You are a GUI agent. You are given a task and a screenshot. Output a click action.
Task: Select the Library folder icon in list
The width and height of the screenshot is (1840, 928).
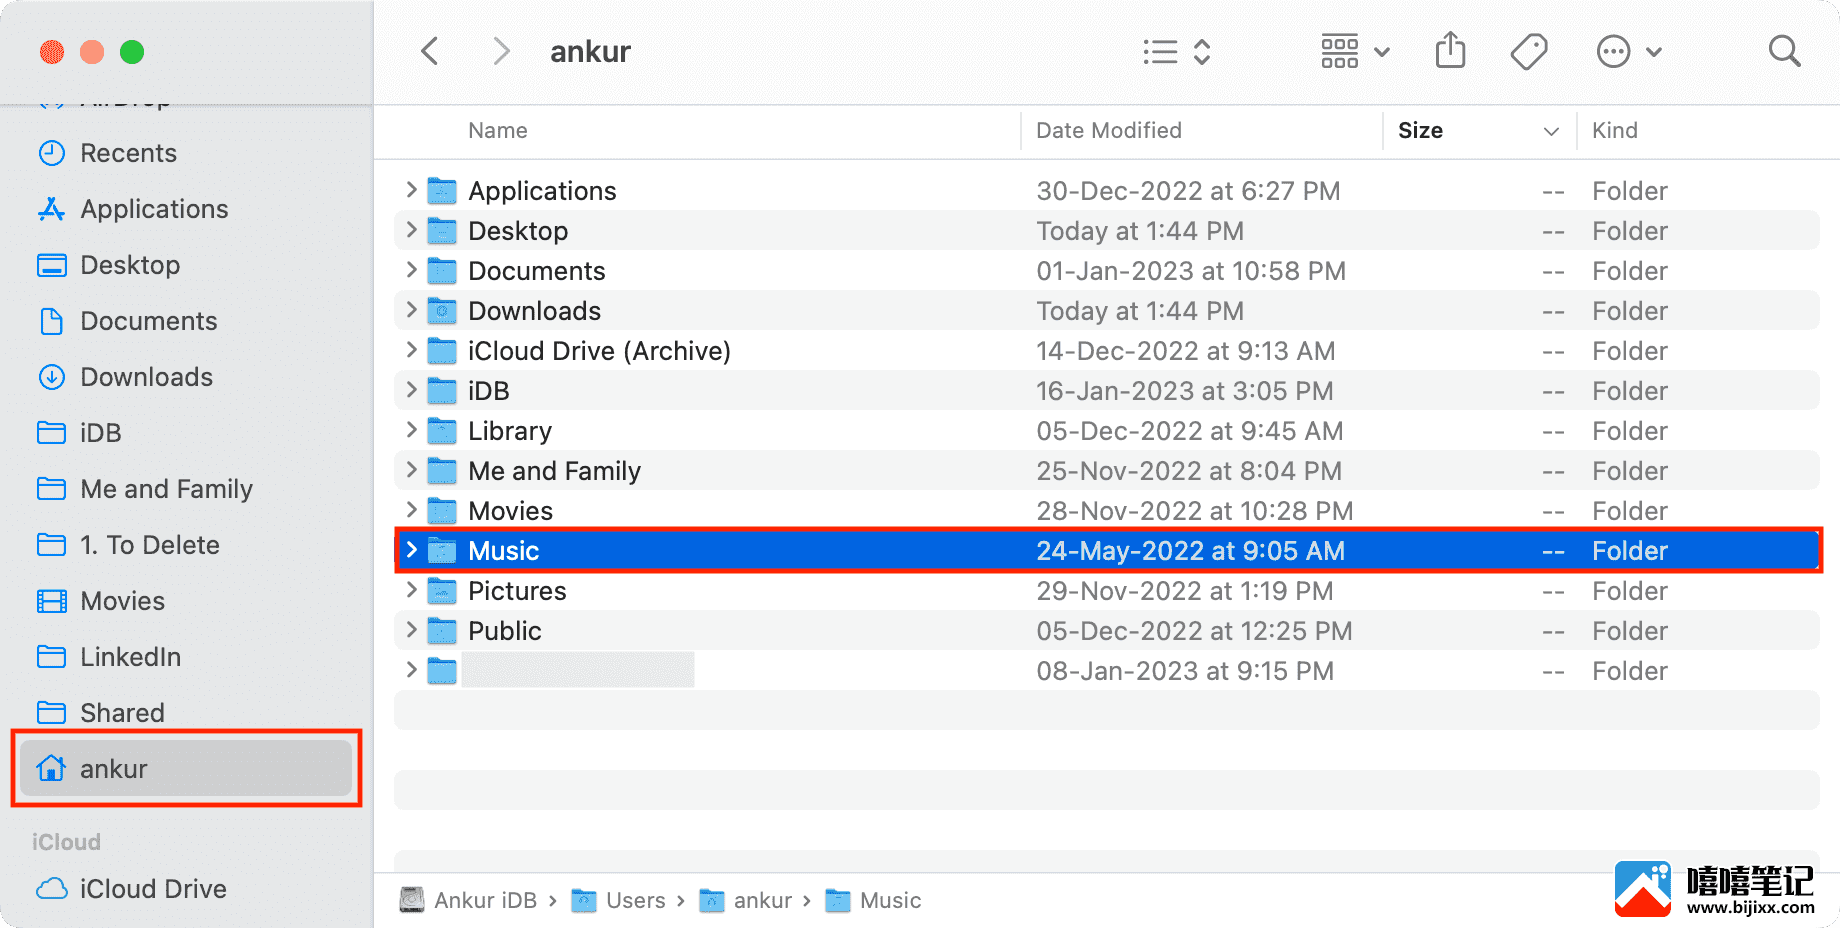point(442,431)
